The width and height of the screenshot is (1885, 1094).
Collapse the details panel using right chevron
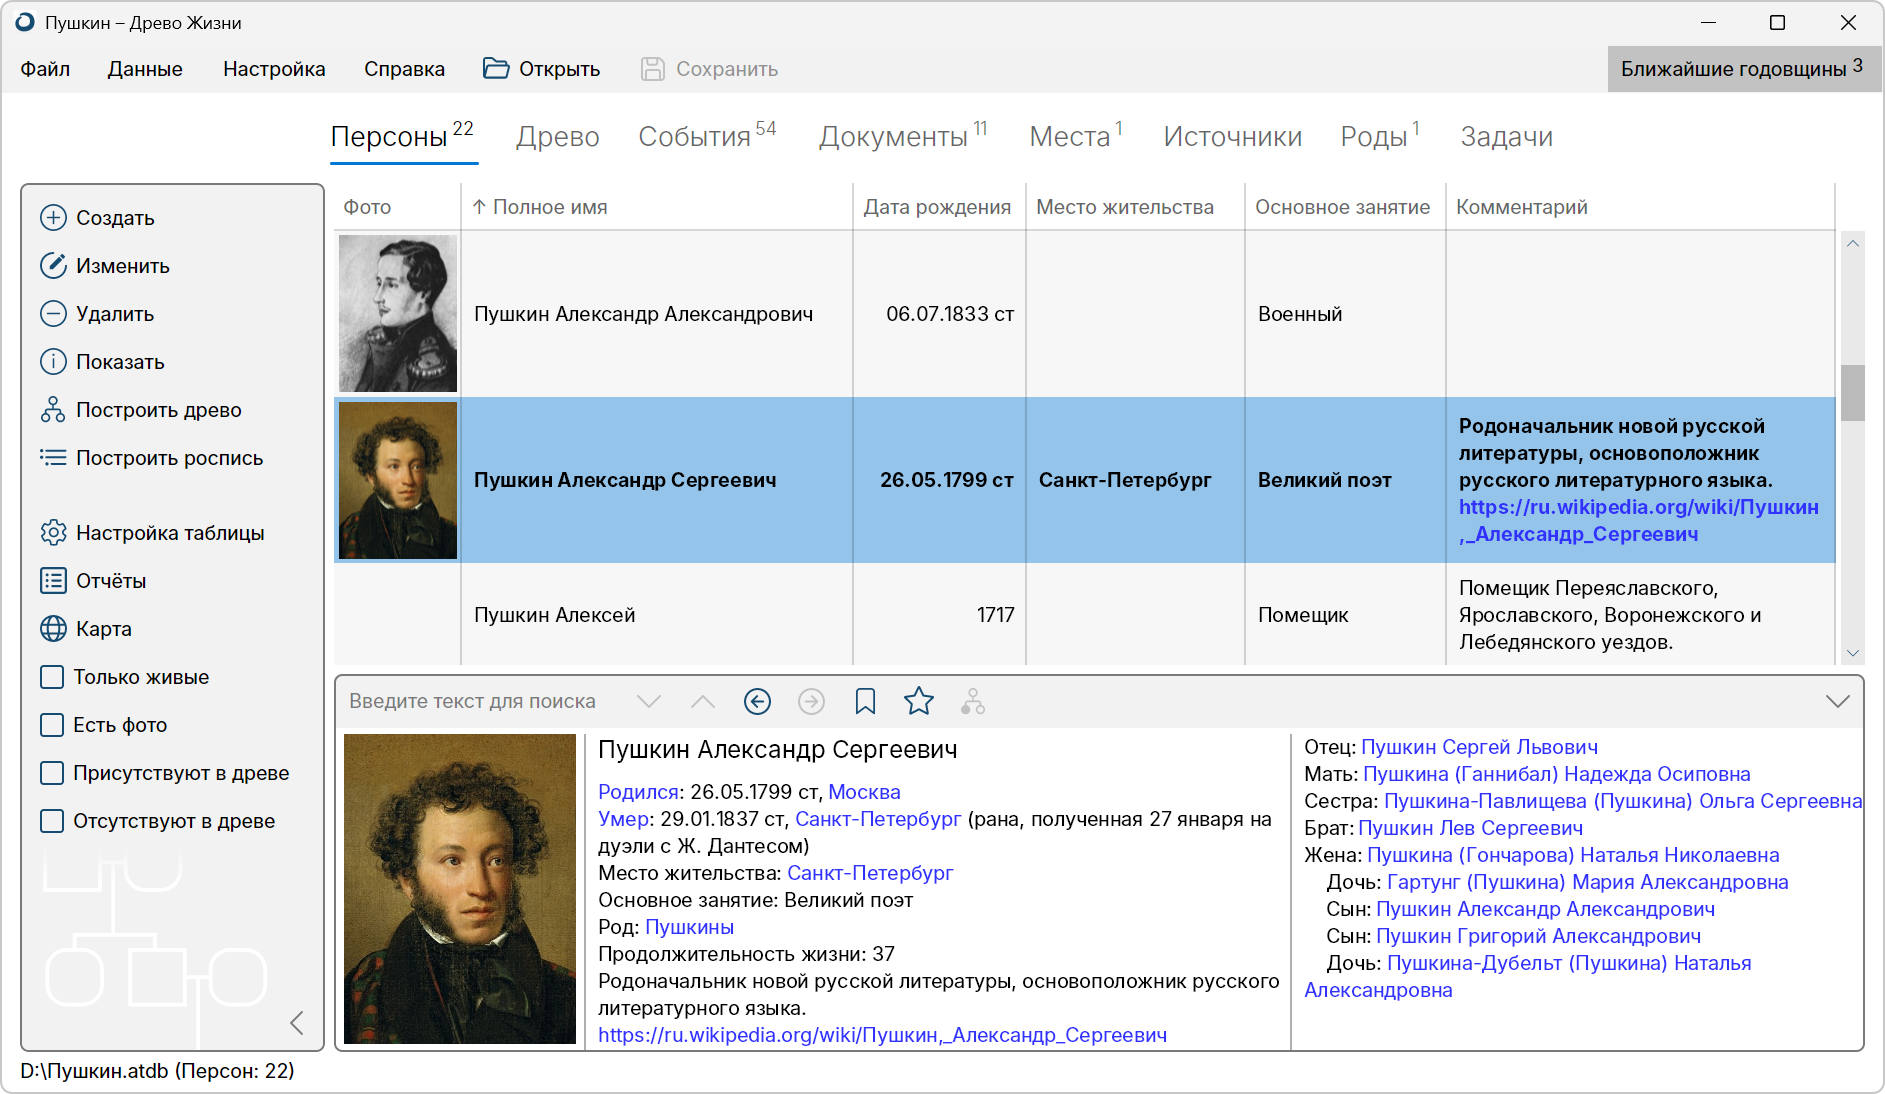tap(1837, 702)
